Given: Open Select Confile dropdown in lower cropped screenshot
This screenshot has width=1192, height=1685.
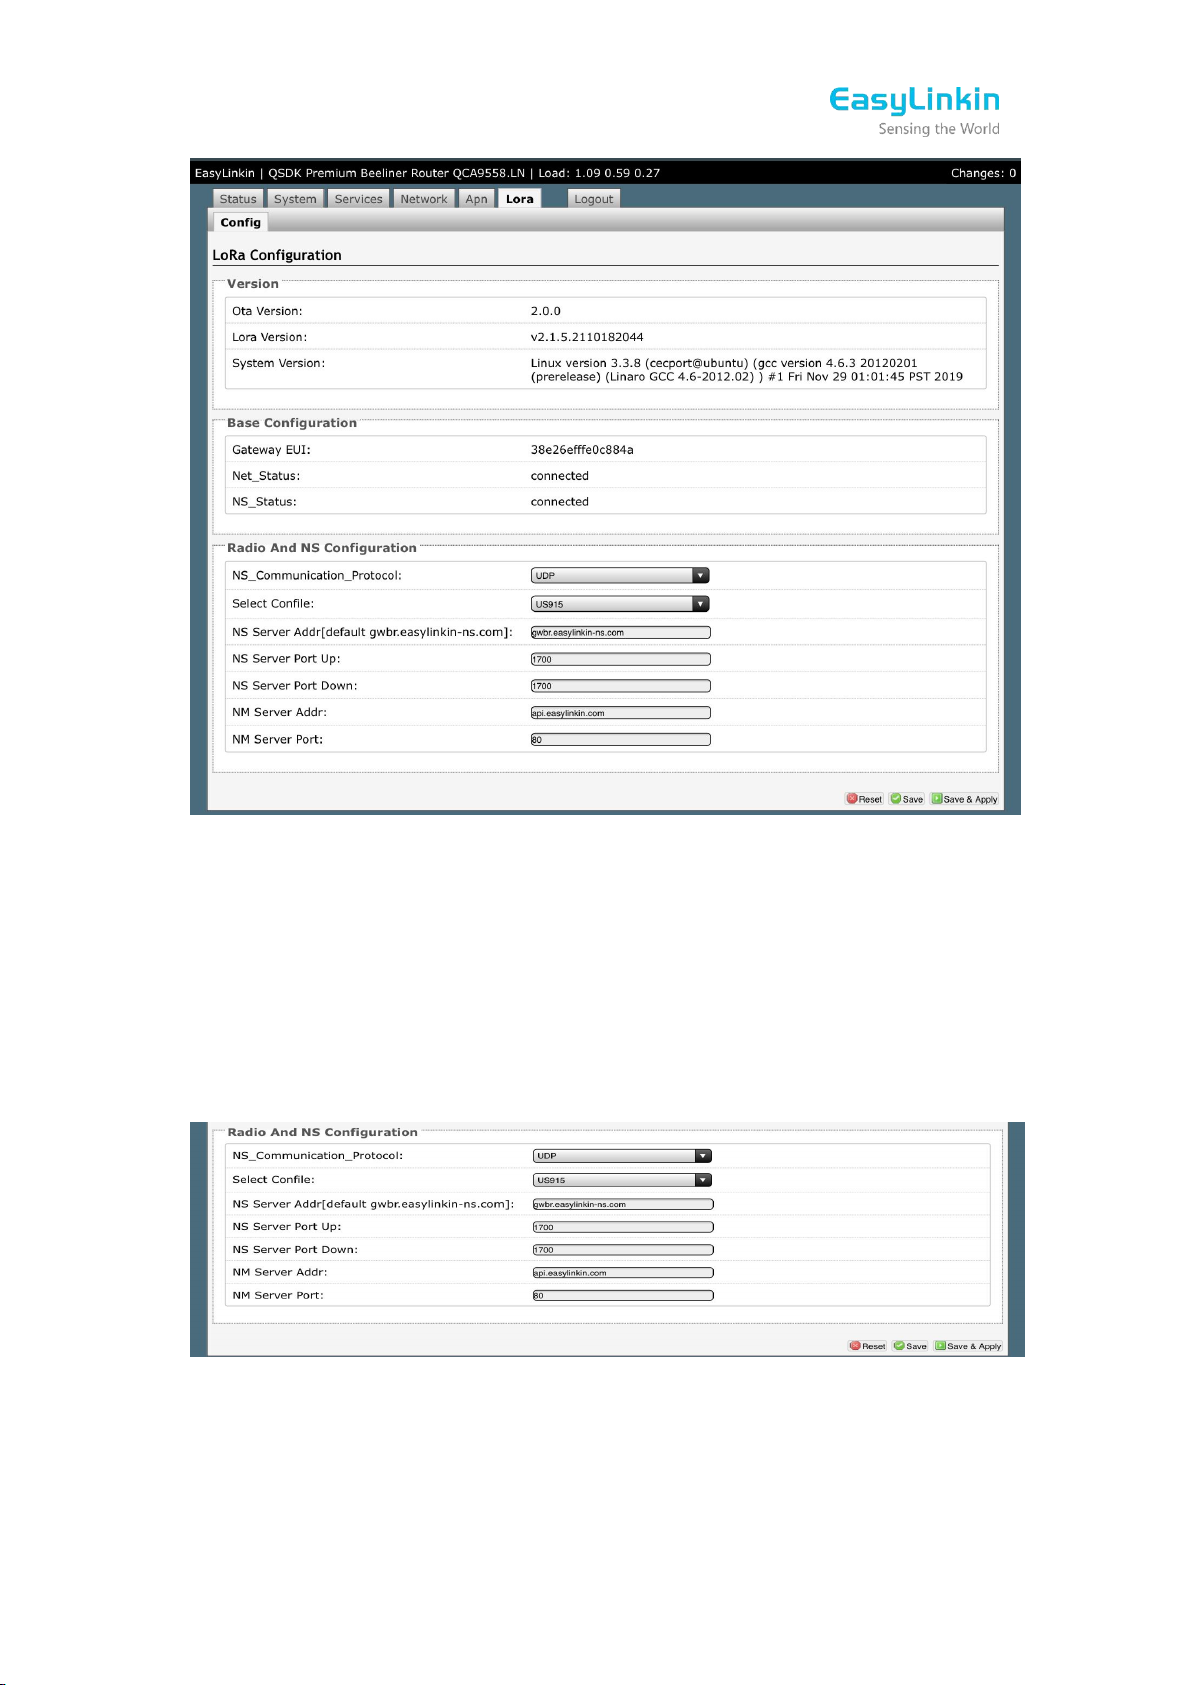Looking at the screenshot, I should click(623, 1180).
